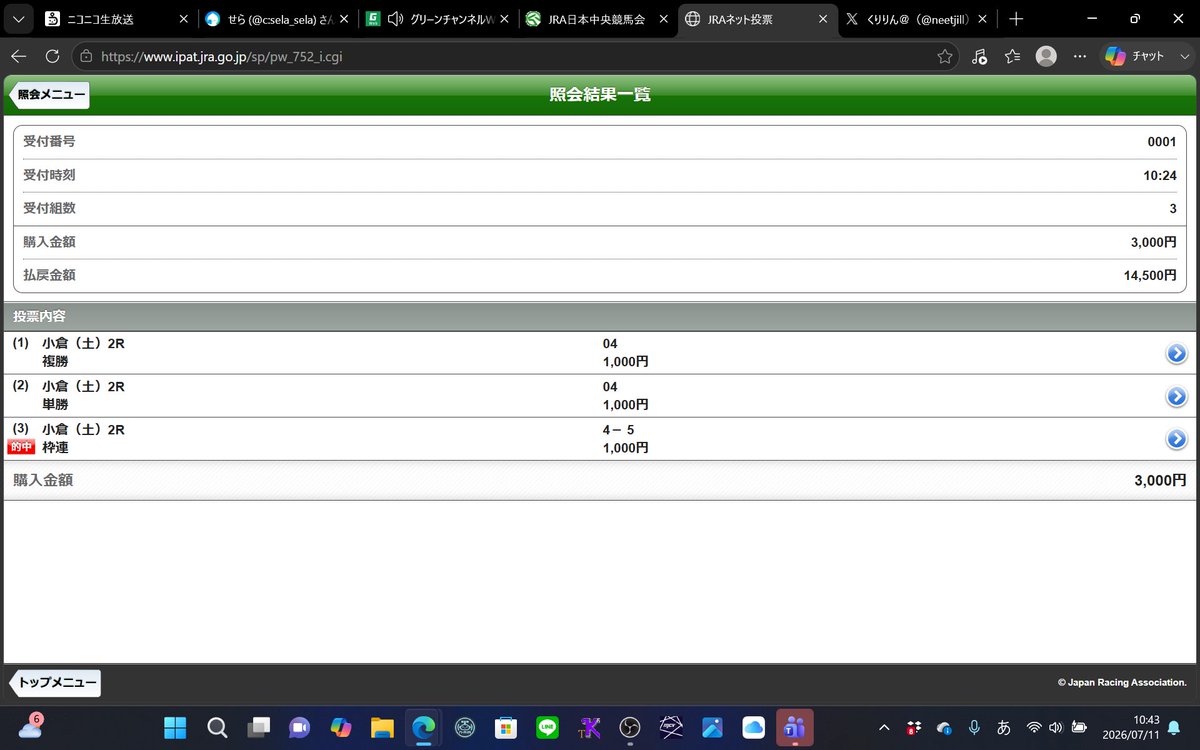
Task: Open taskbar search magnifier
Action: click(x=217, y=728)
